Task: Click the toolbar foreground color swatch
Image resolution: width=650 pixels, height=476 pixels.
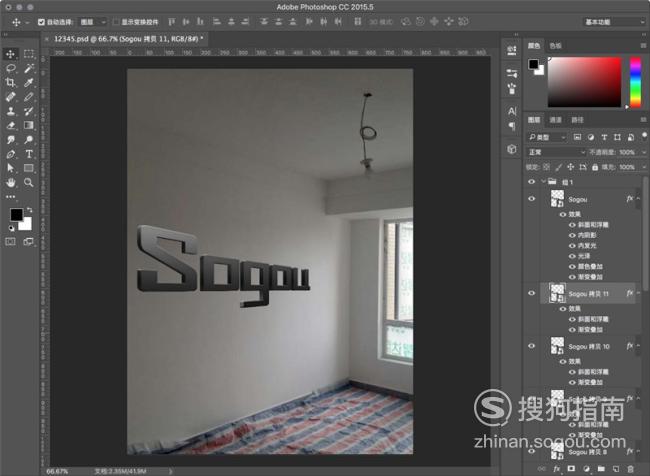Action: [x=17, y=215]
